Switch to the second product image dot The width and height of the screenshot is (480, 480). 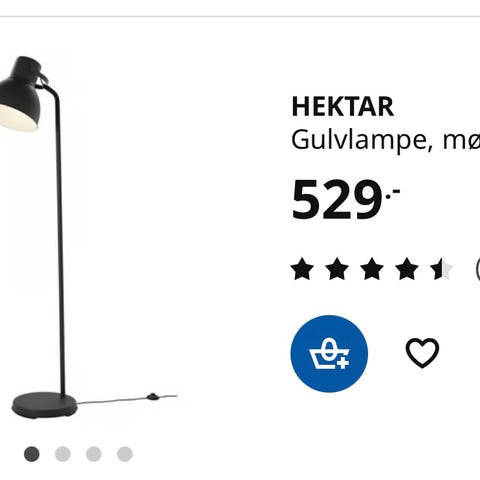(63, 454)
